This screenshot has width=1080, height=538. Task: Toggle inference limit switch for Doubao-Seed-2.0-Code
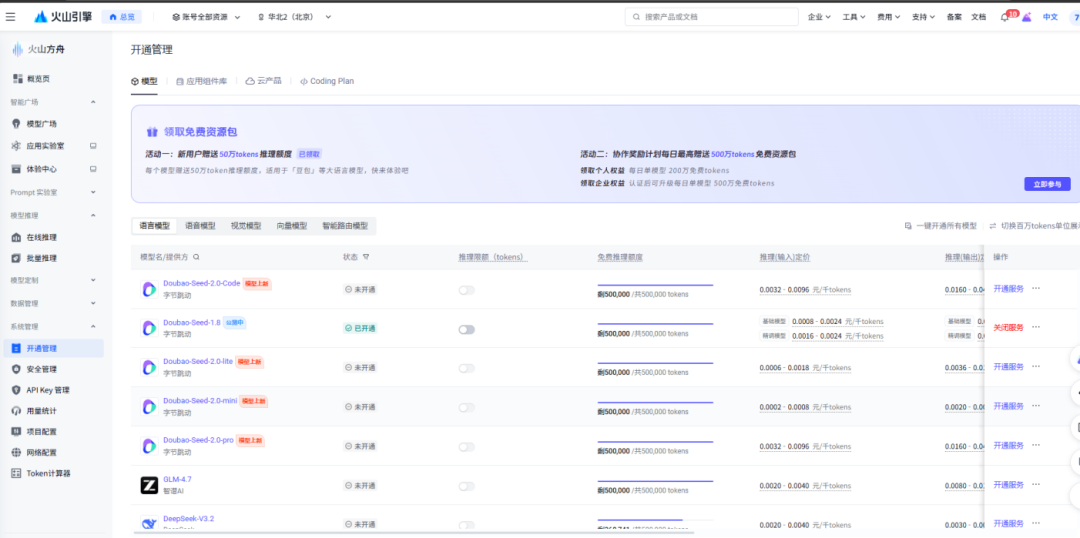pos(466,290)
